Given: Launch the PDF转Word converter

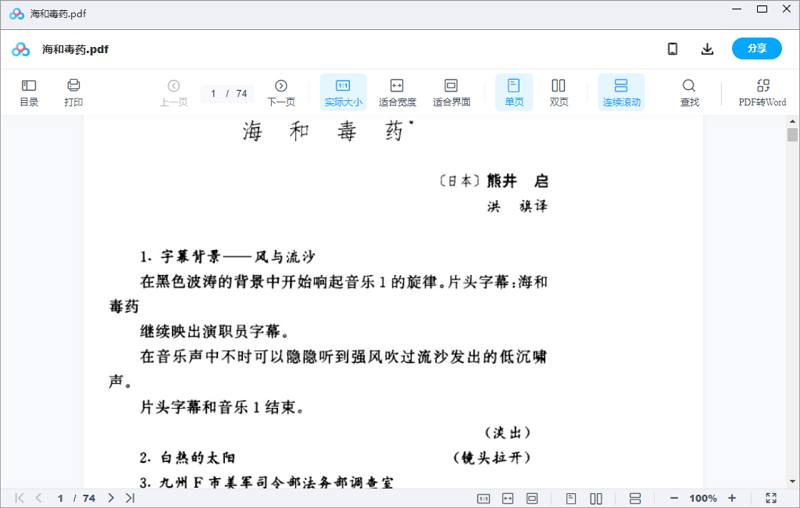Looking at the screenshot, I should pyautogui.click(x=762, y=92).
